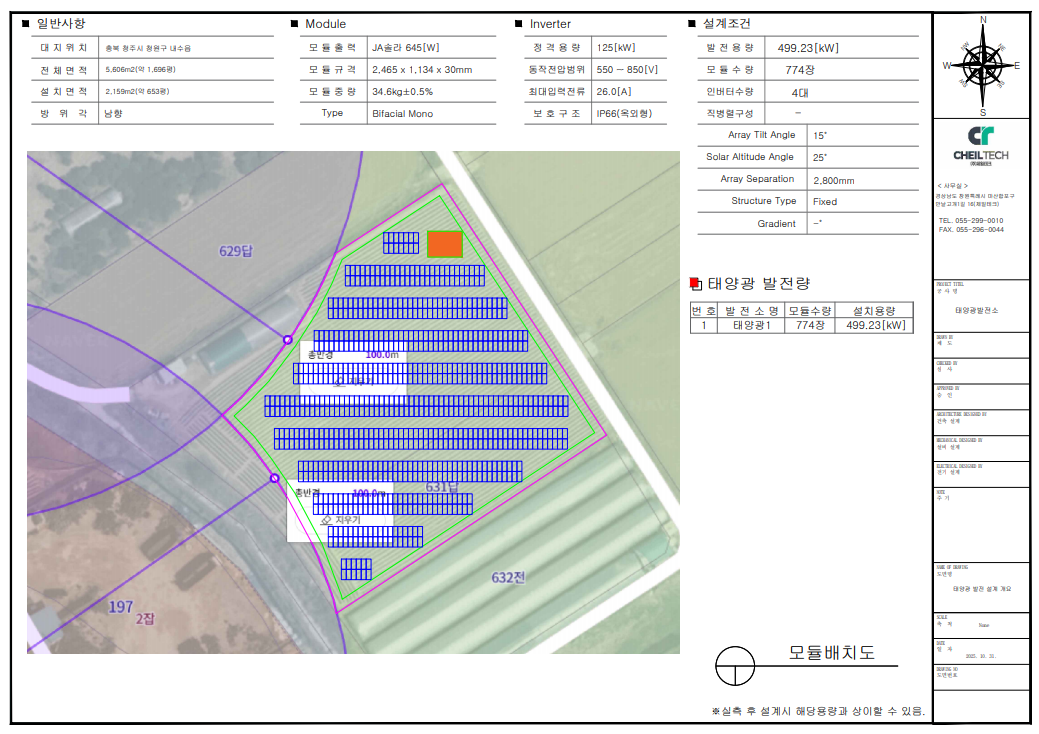The image size is (1039, 734).
Task: Click the black bullet beside 설계조건
Action: (x=692, y=24)
